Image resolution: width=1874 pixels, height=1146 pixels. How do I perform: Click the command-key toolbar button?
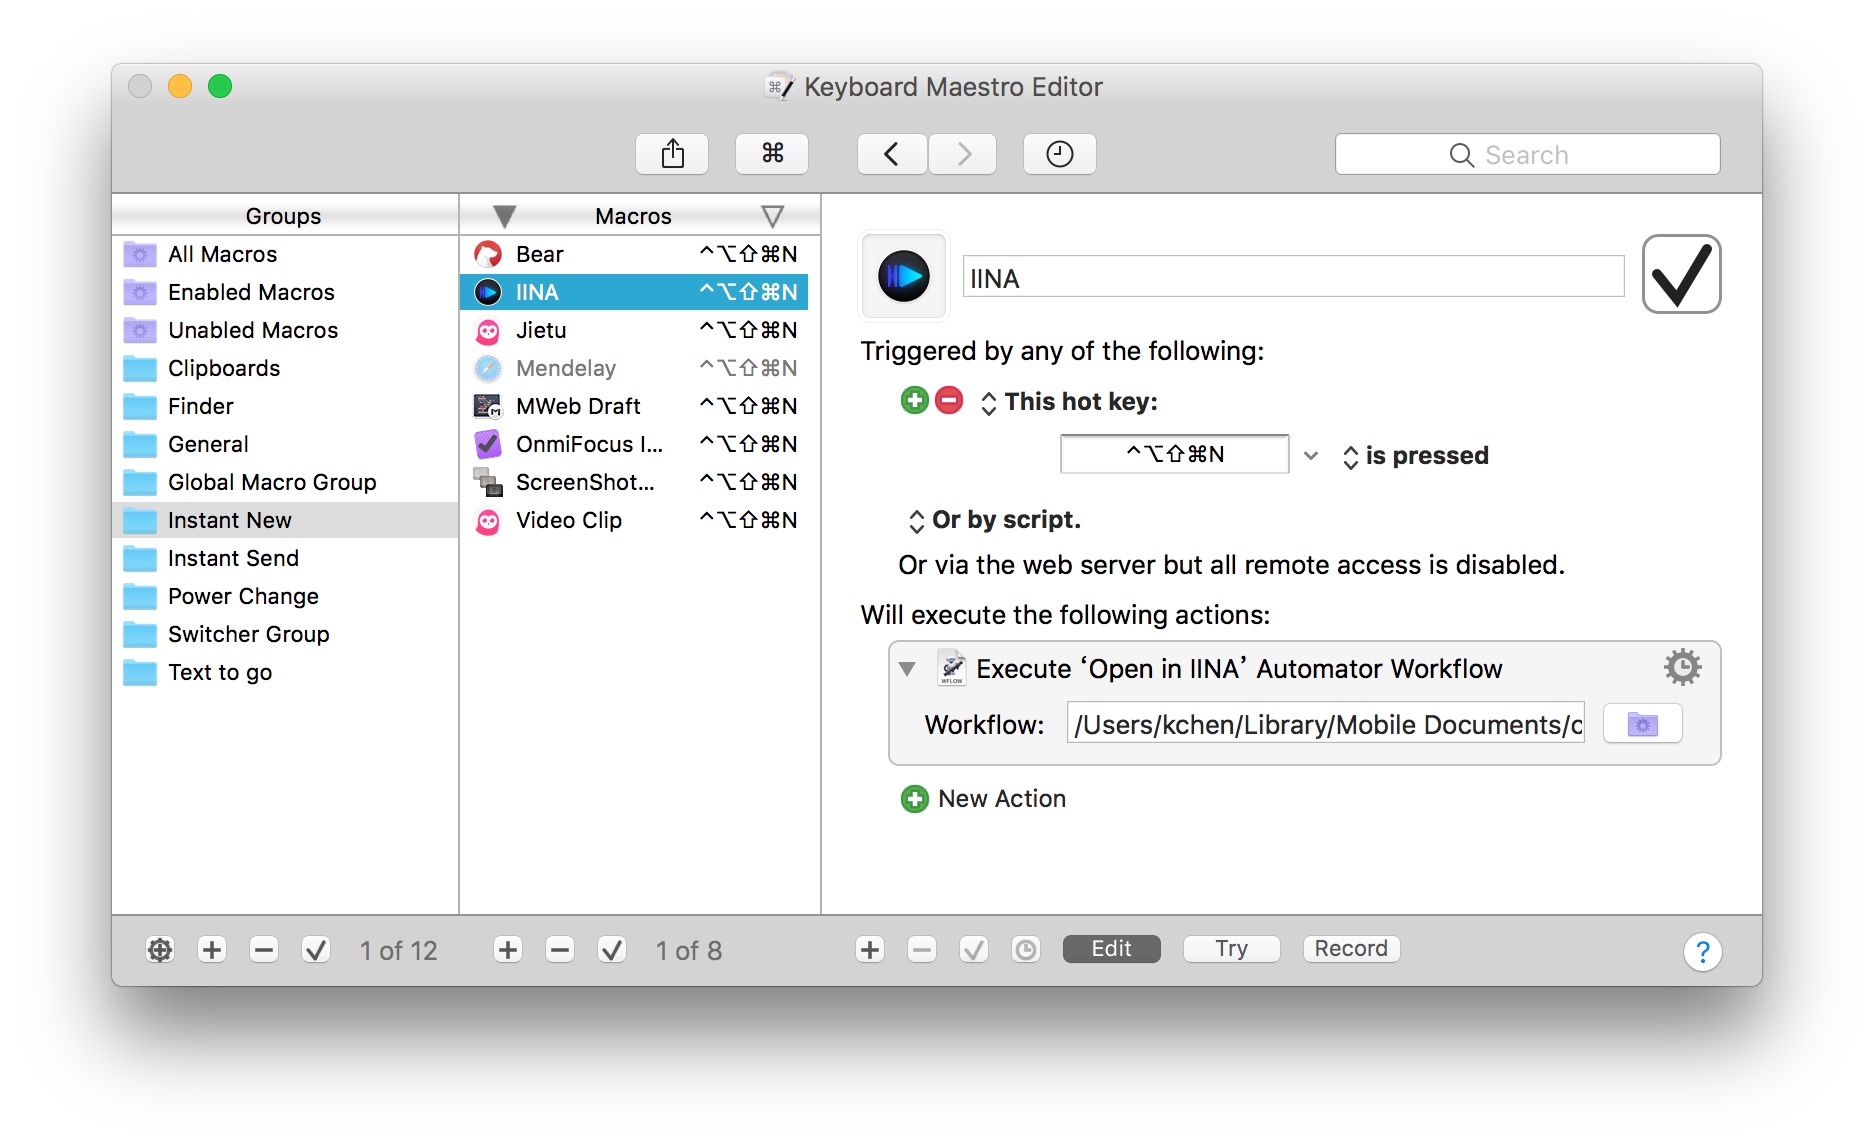(772, 154)
